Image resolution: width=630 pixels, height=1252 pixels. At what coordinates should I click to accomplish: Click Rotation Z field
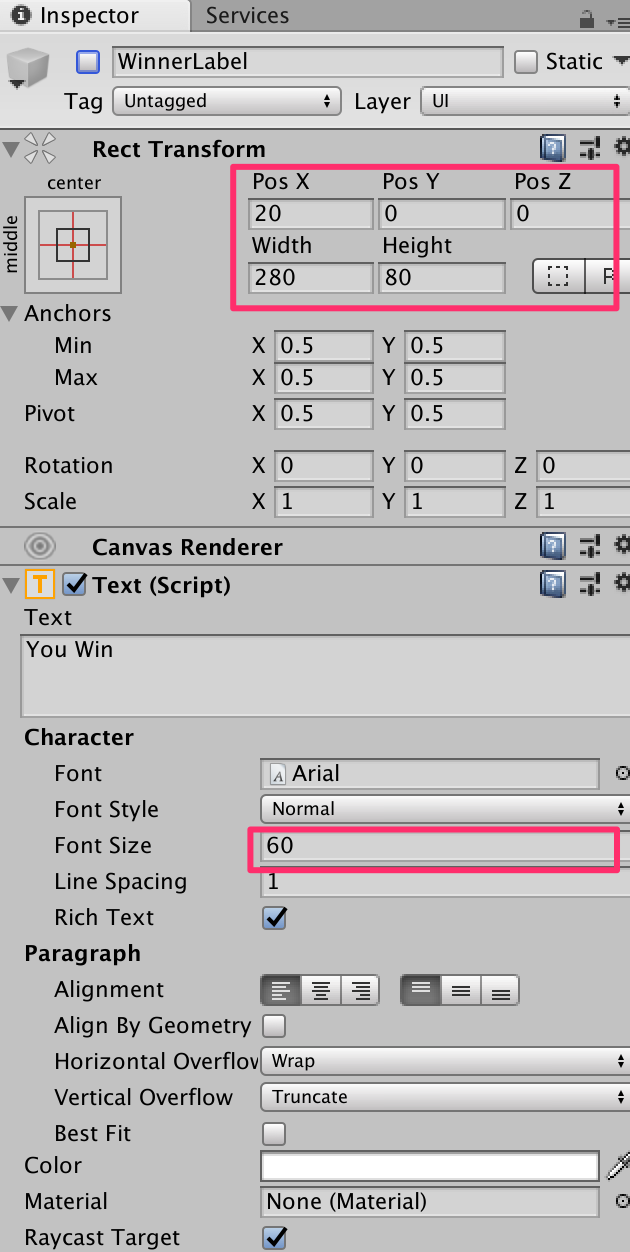pos(583,466)
